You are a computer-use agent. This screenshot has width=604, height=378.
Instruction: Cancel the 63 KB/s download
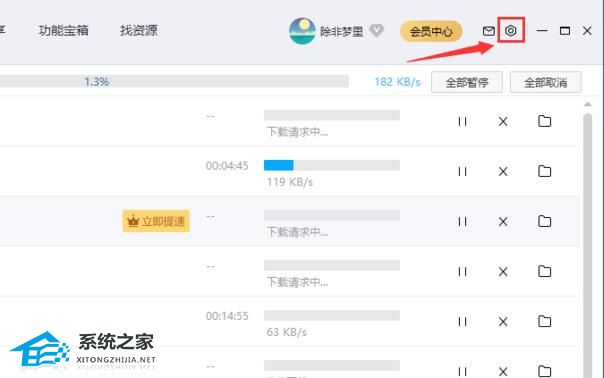(x=503, y=322)
